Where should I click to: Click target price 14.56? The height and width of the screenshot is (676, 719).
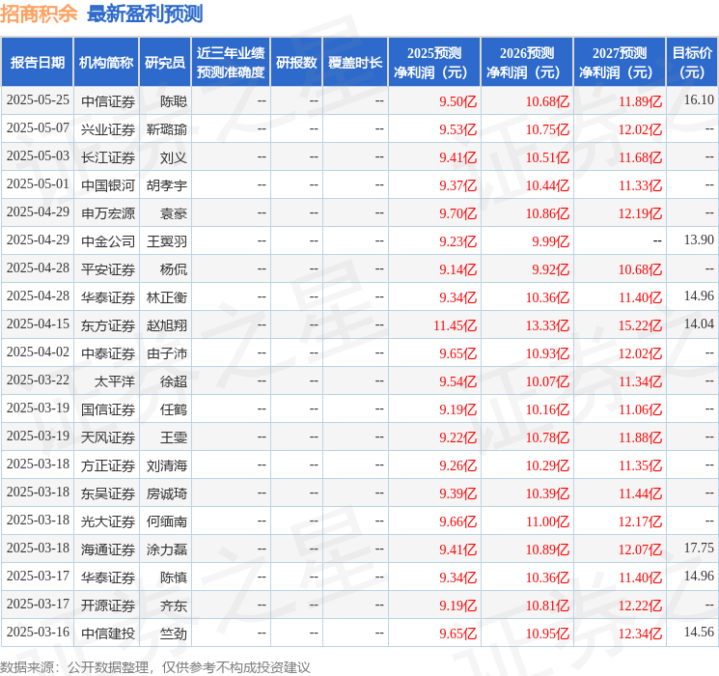click(x=699, y=632)
